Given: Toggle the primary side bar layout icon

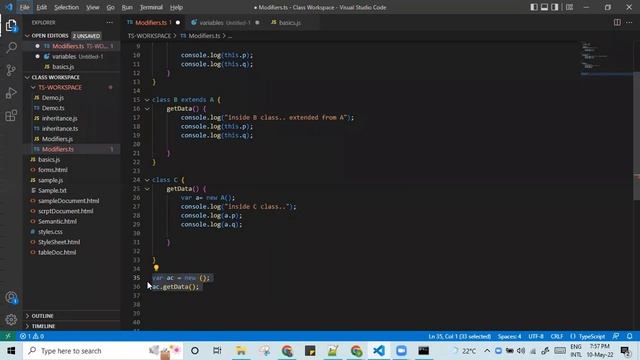Looking at the screenshot, I should 534,7.
